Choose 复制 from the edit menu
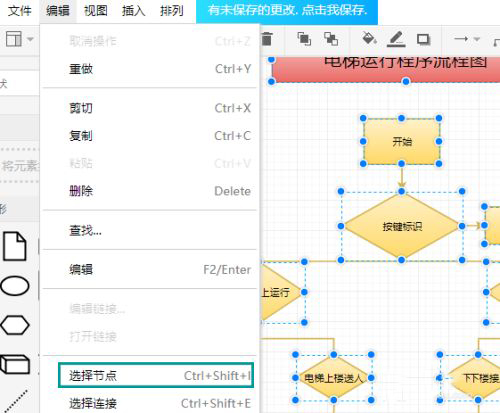Screen dimensions: 500x413 [x=150, y=136]
